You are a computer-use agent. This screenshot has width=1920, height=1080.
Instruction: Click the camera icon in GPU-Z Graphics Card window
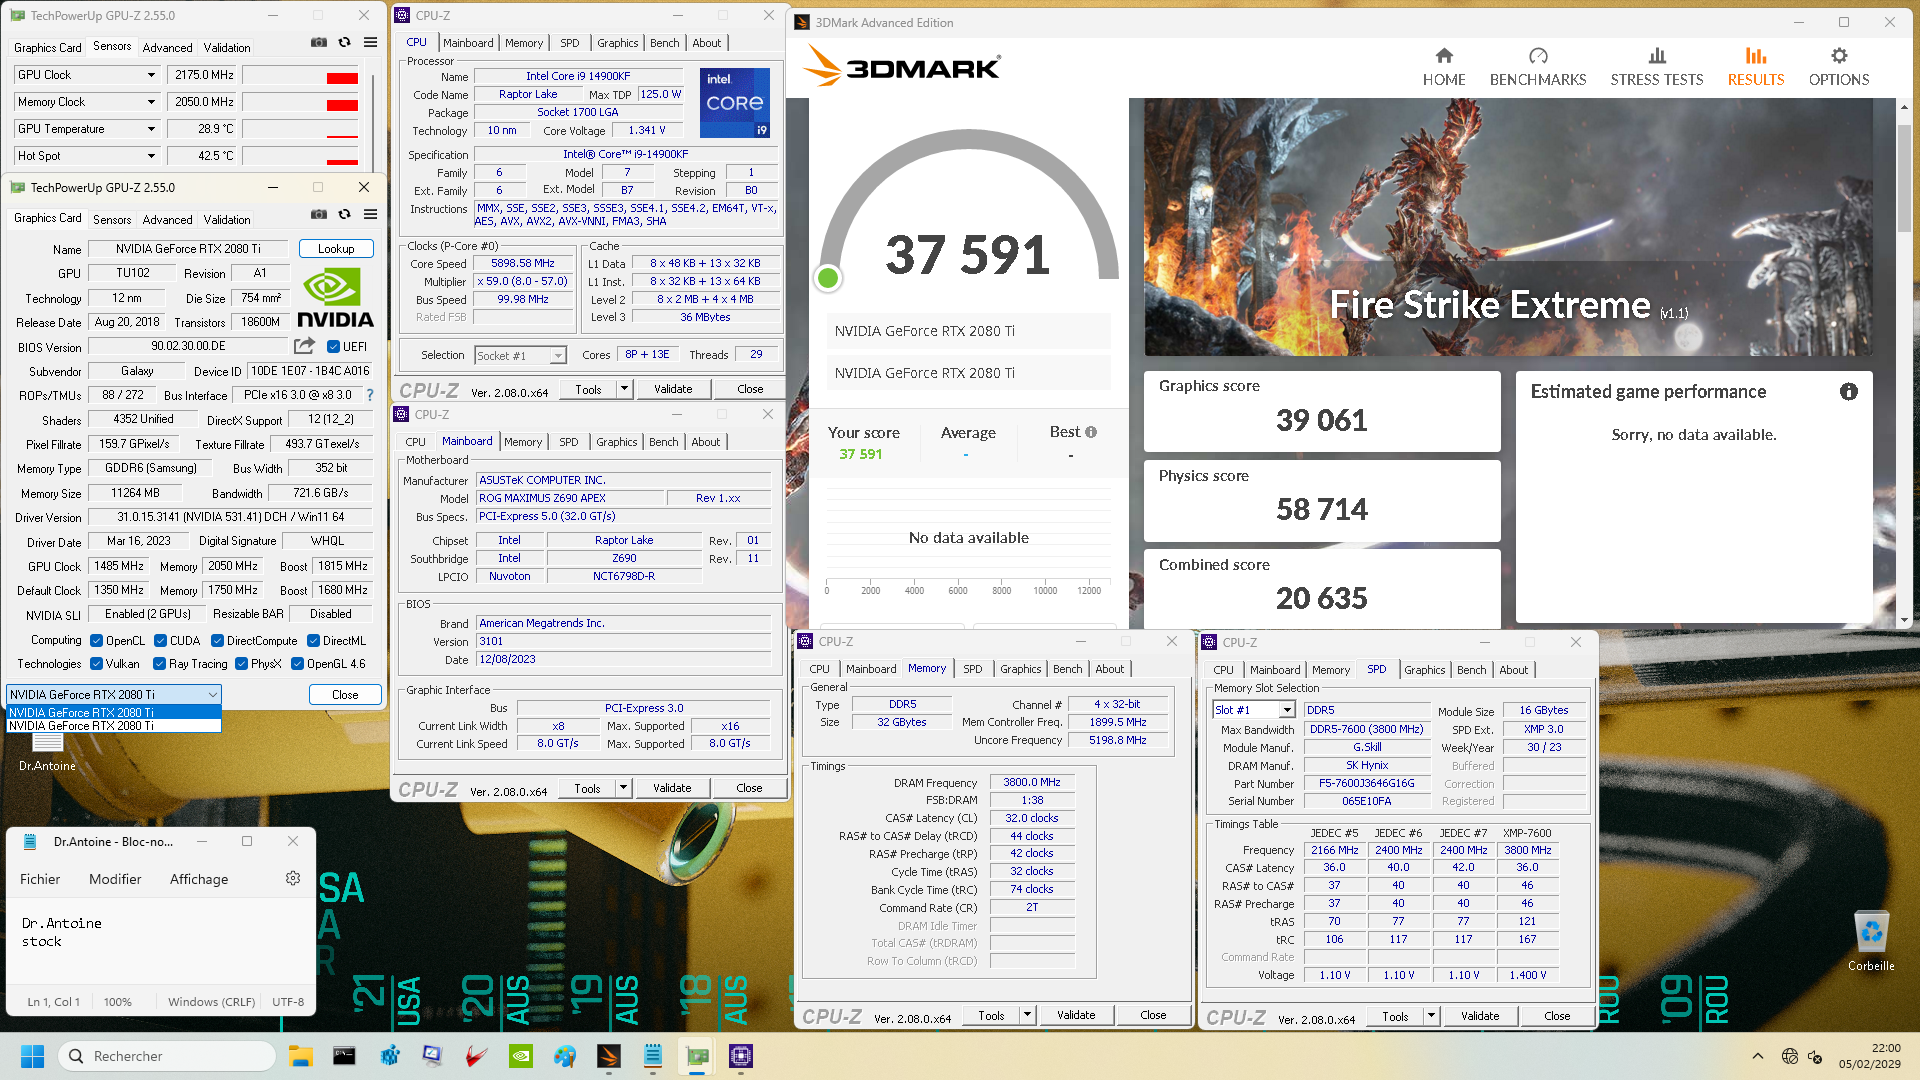[318, 214]
